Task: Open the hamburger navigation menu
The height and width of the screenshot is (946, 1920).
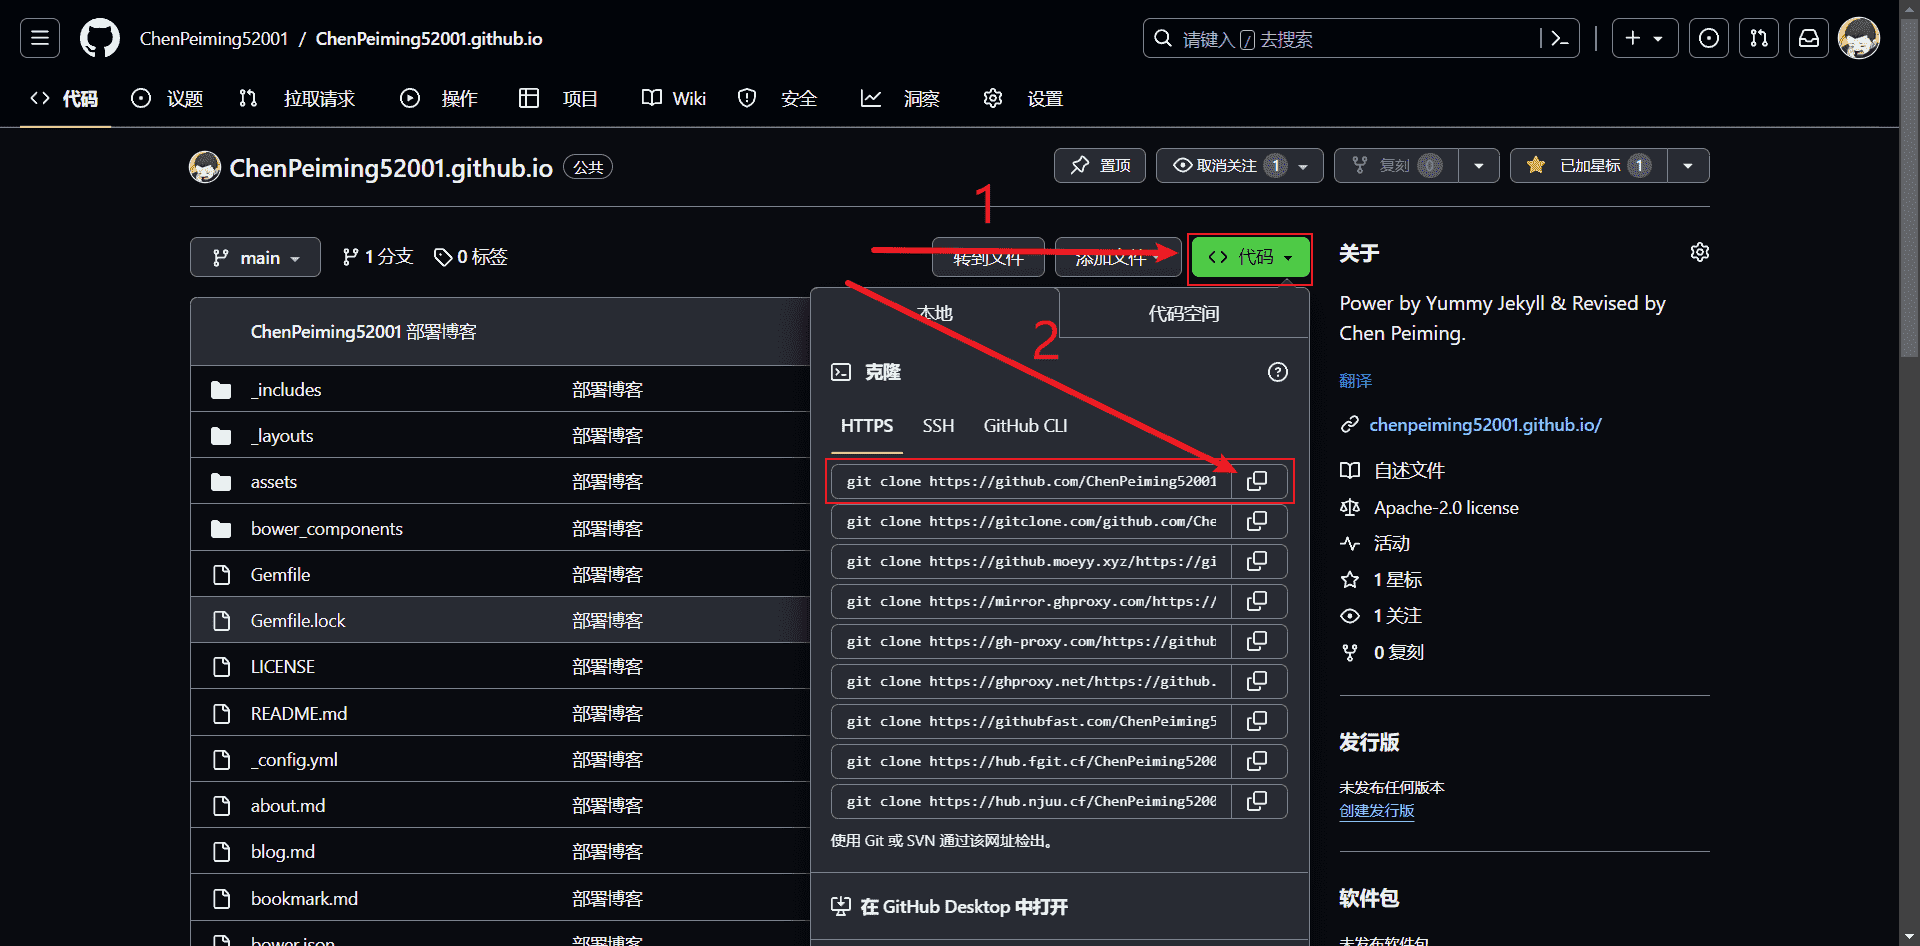Action: tap(40, 38)
